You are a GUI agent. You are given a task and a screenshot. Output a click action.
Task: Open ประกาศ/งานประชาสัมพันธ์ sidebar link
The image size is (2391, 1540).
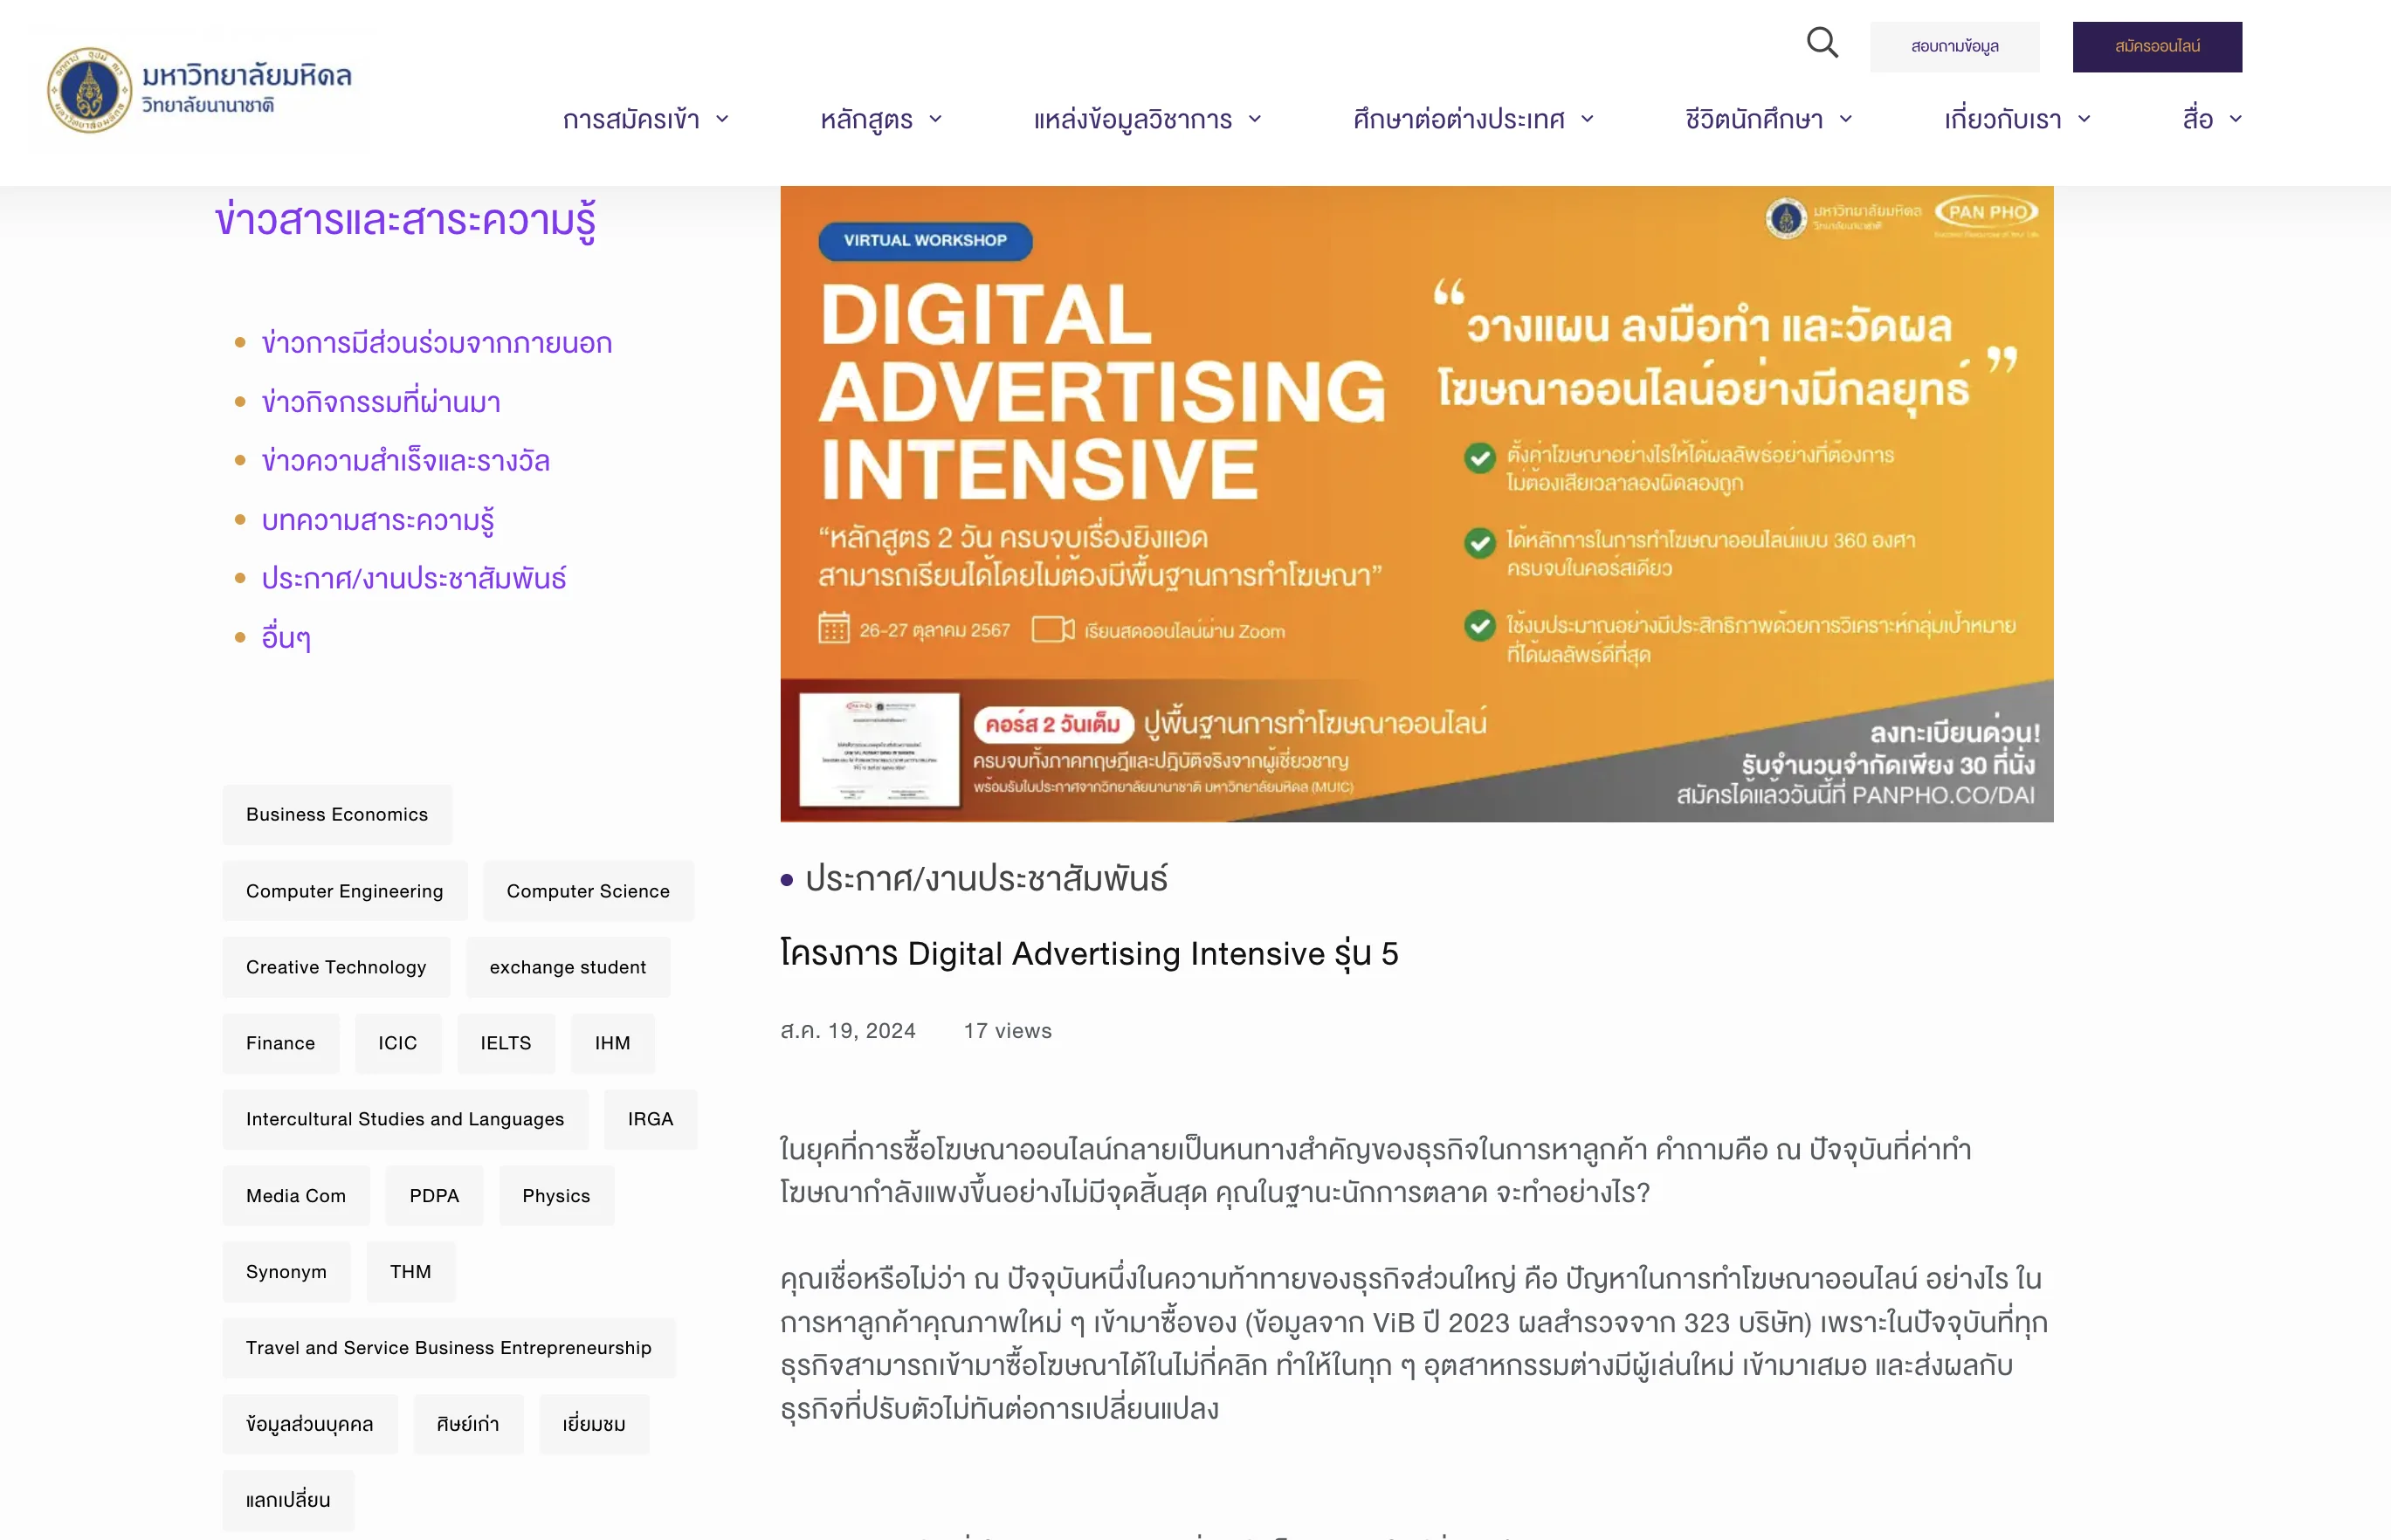point(414,578)
